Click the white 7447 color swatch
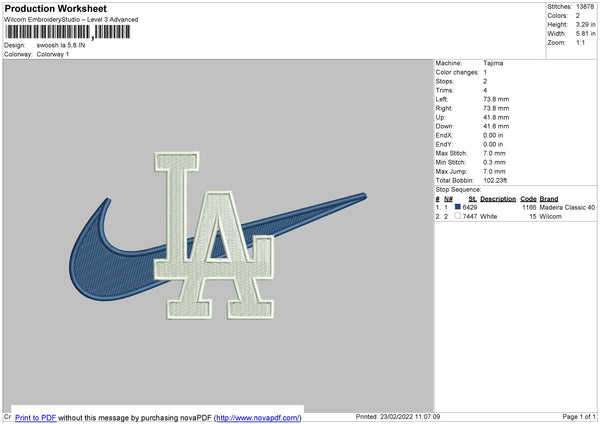 click(x=458, y=216)
